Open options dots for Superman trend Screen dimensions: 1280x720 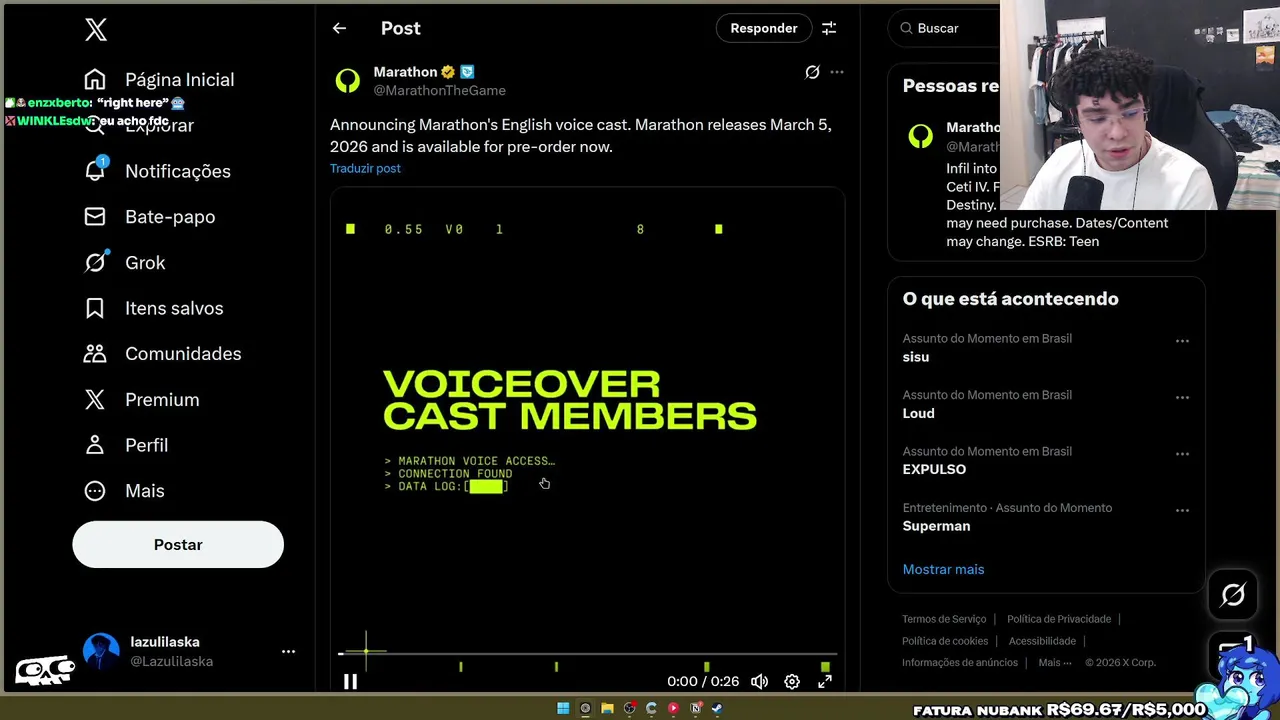pos(1182,511)
